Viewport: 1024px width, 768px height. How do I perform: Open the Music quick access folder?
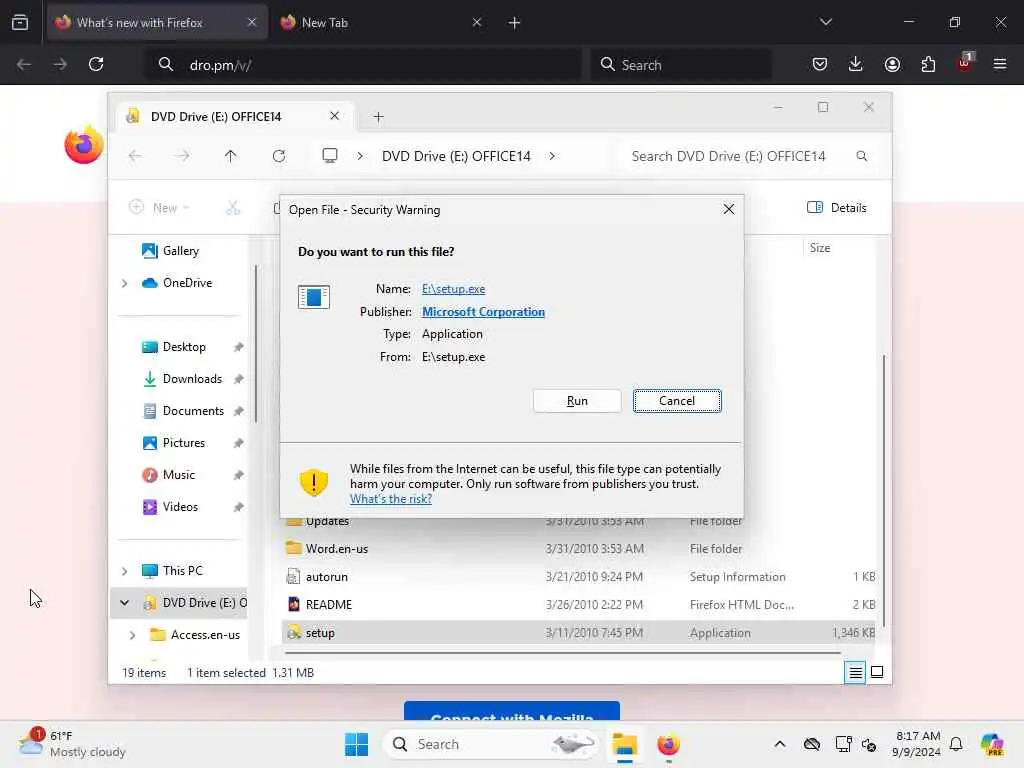point(178,475)
